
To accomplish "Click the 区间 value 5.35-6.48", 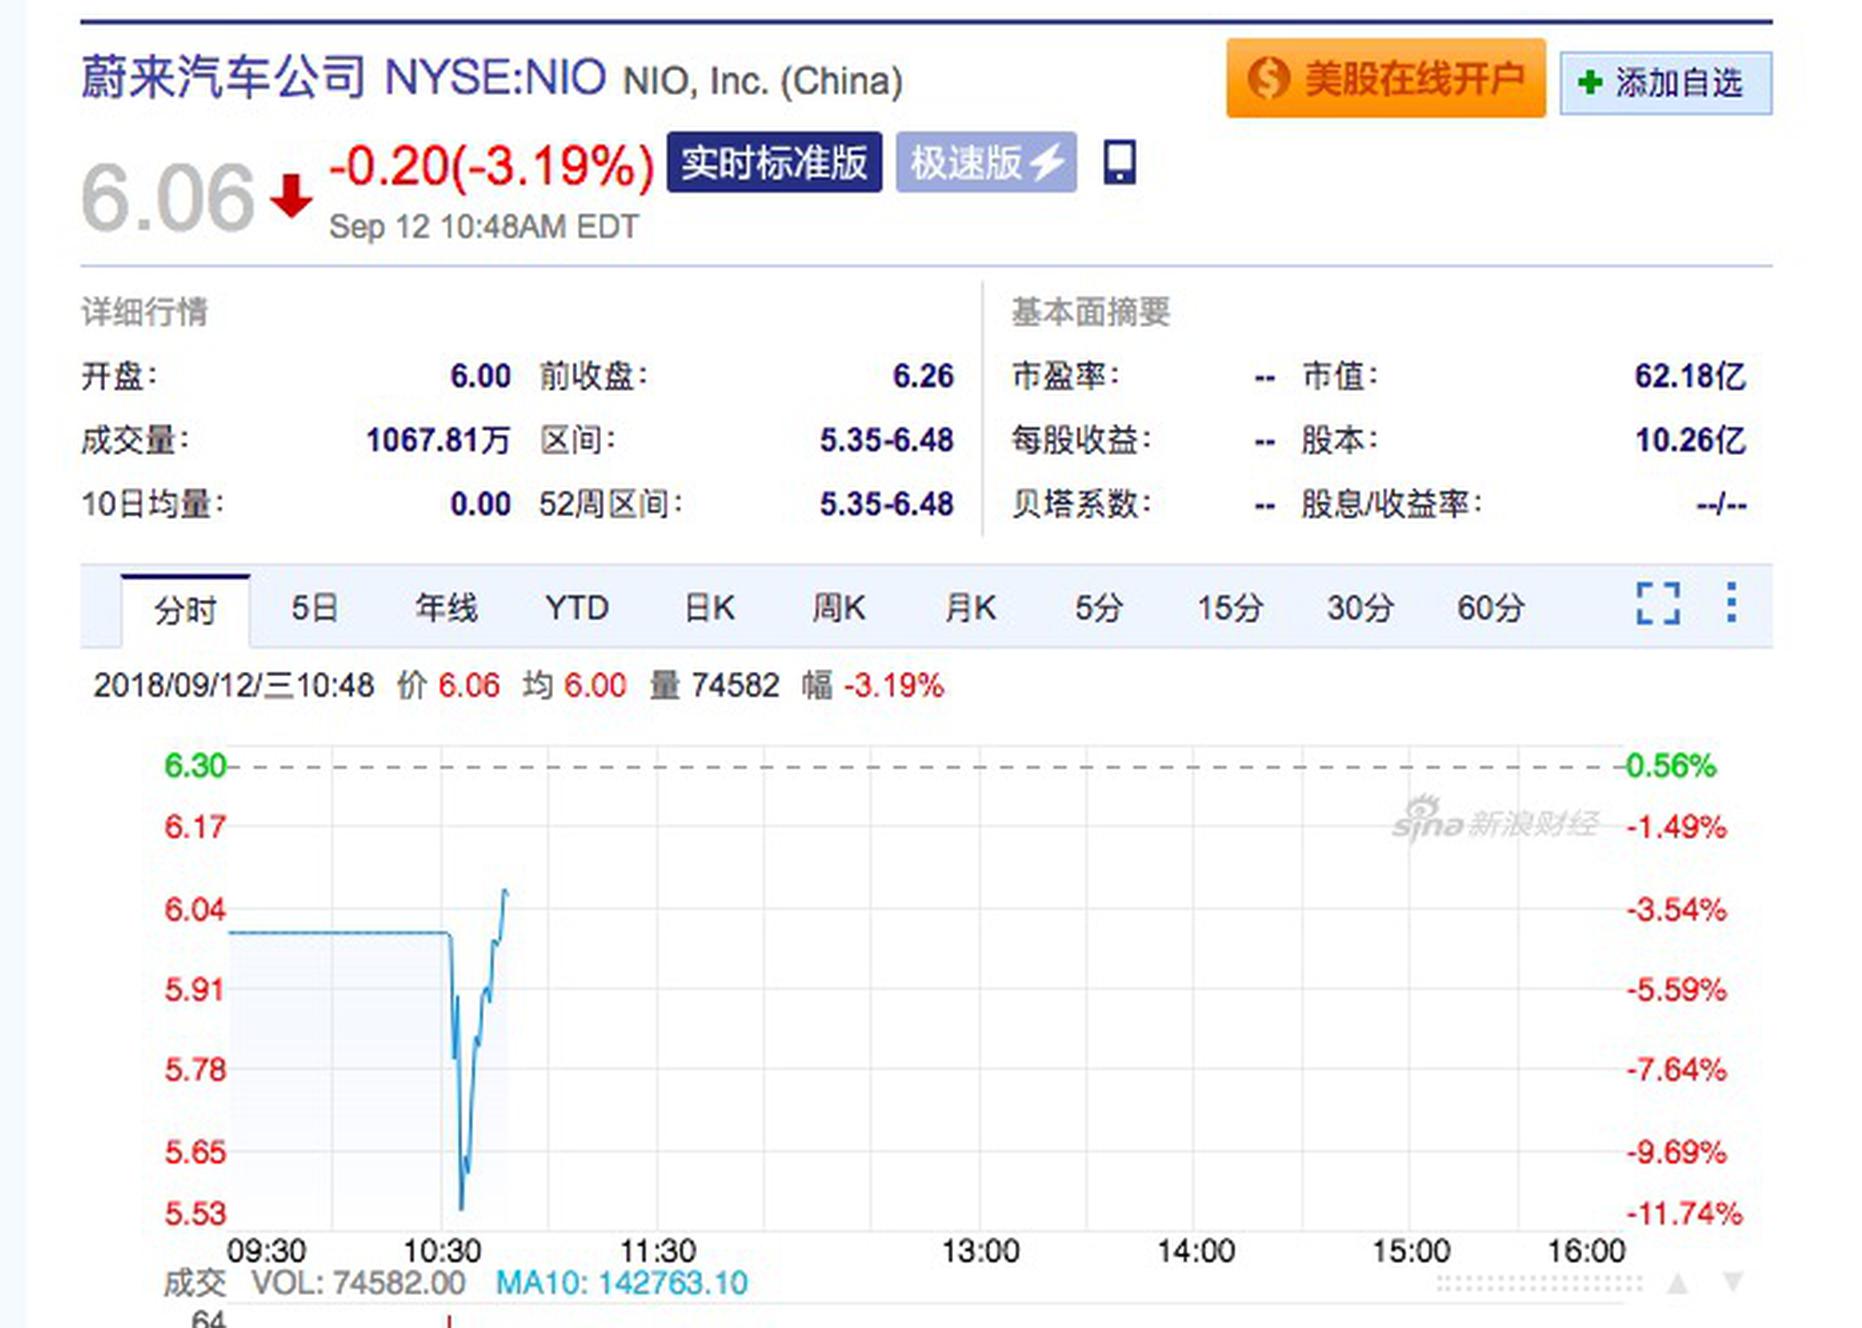I will pos(886,440).
